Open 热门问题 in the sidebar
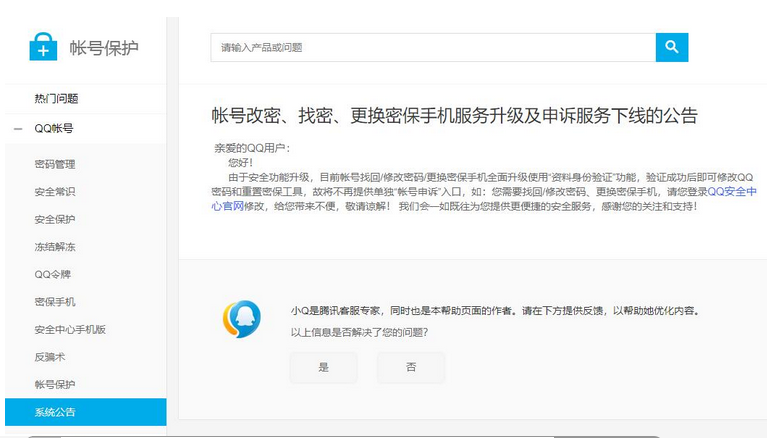Screen dimensions: 767x438 (x=56, y=99)
